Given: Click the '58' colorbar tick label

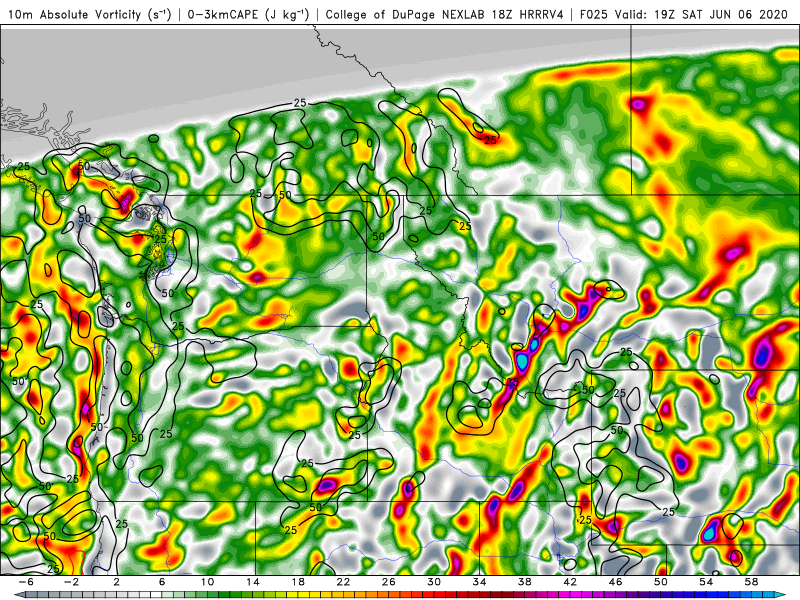Looking at the screenshot, I should (x=752, y=582).
